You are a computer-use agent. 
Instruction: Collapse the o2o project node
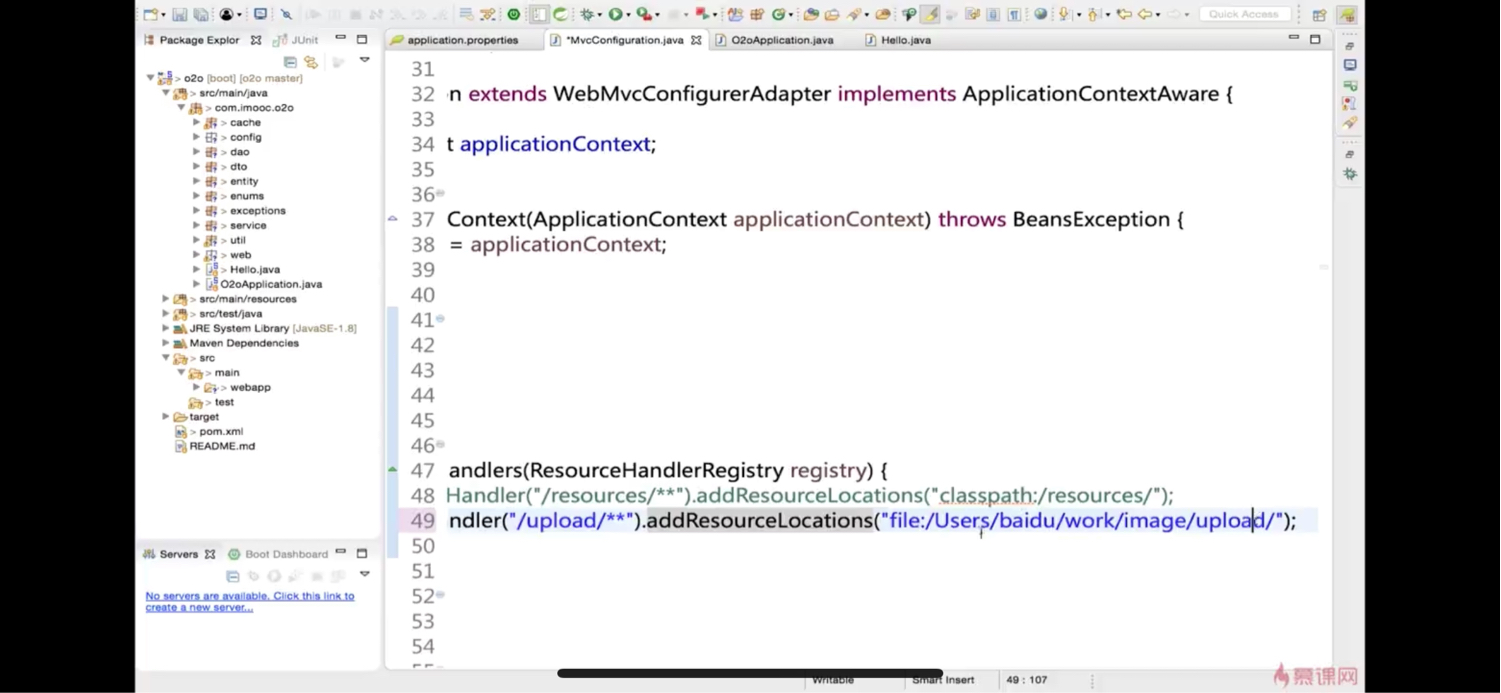coord(150,77)
